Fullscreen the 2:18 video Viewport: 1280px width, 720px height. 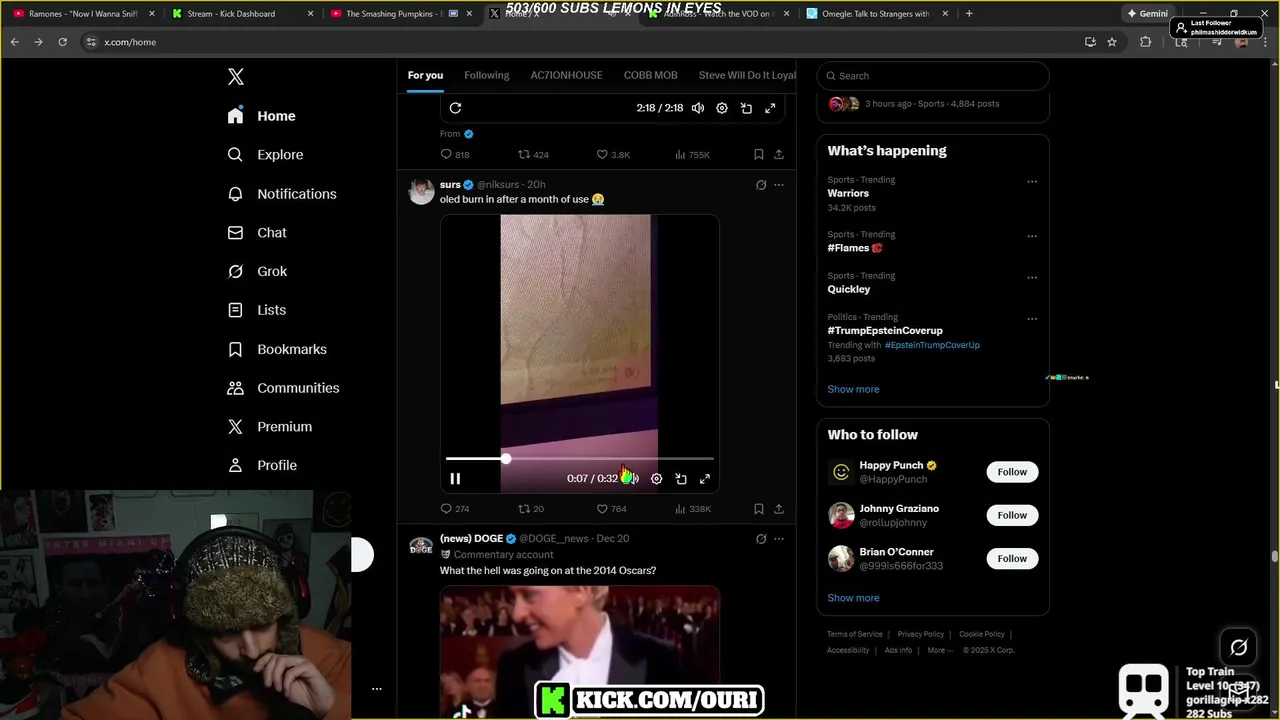770,108
